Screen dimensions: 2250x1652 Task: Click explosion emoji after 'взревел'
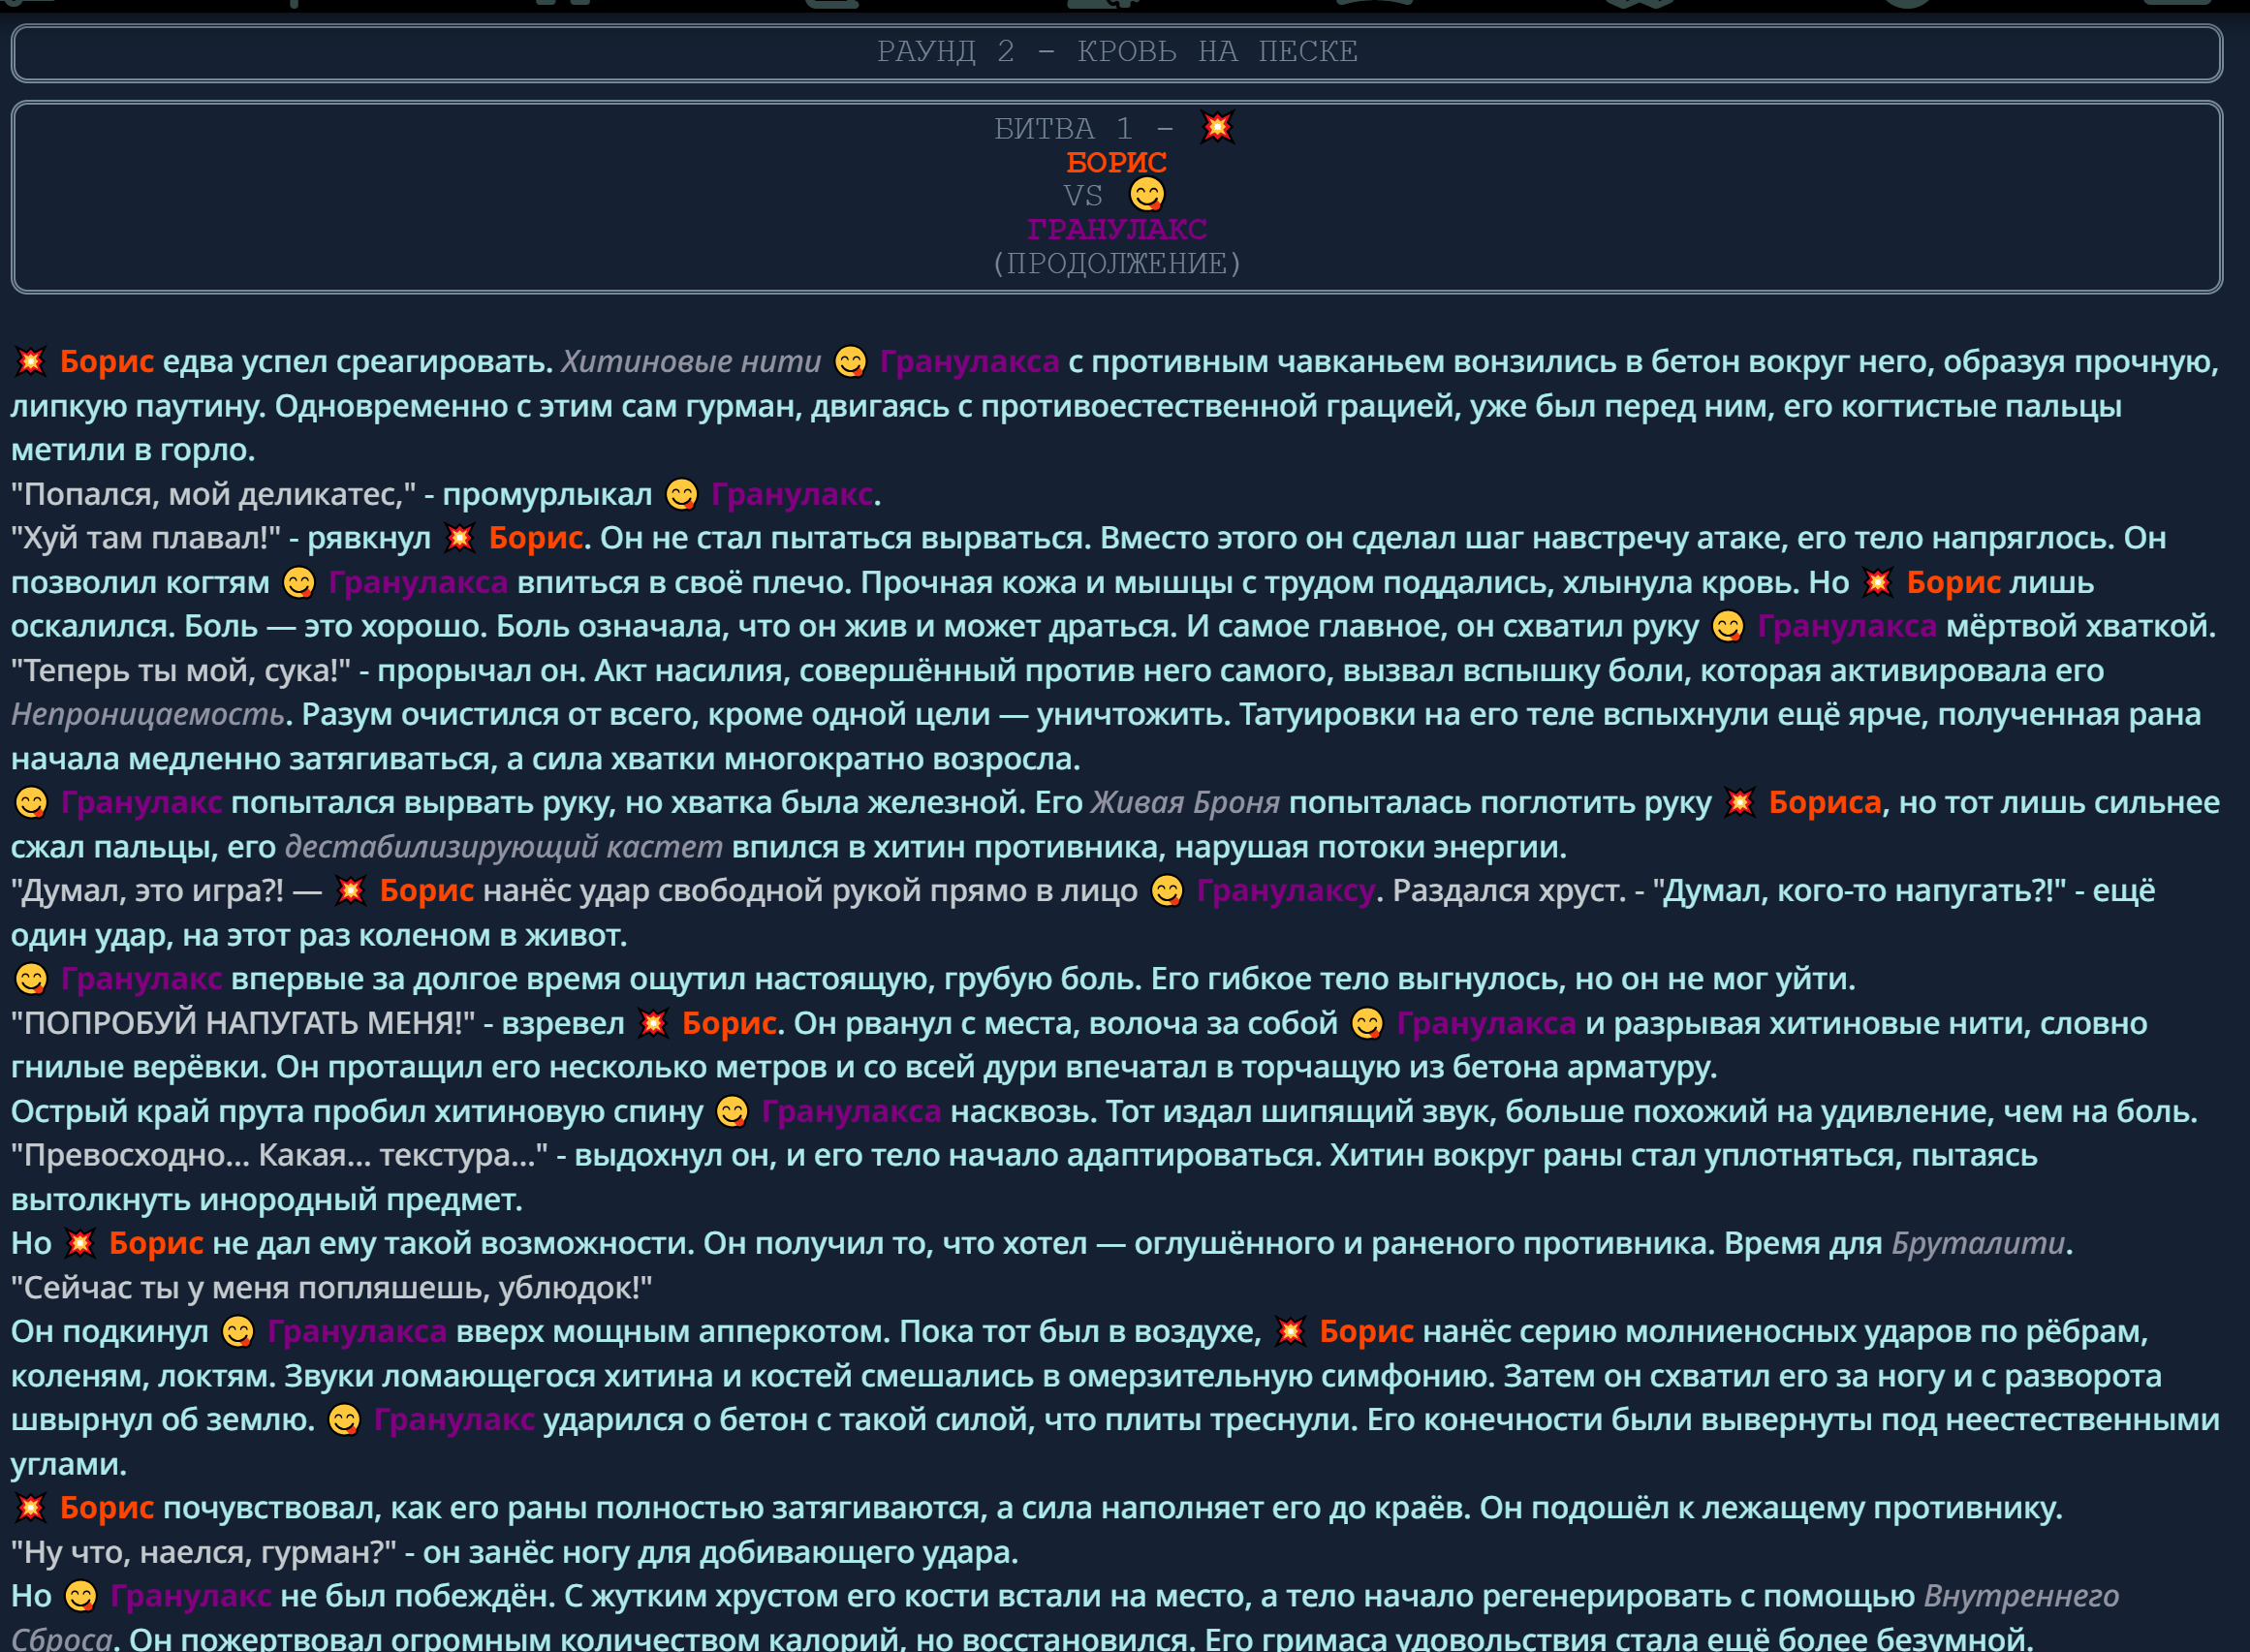tap(653, 1023)
